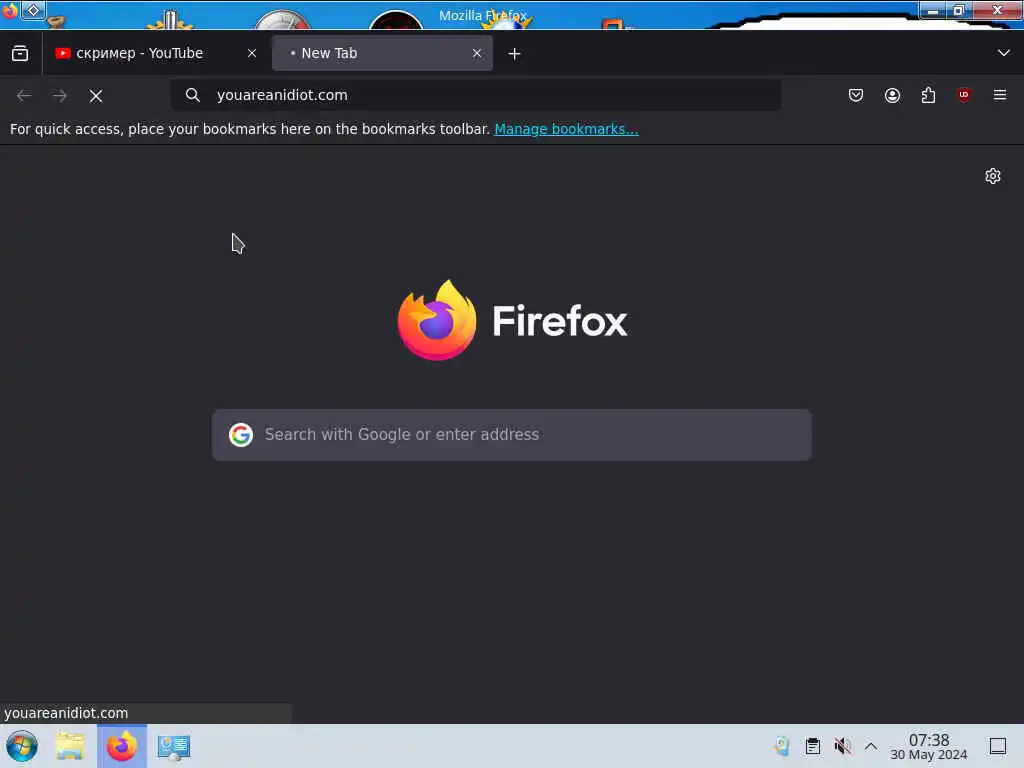Select the New Tab tab
This screenshot has width=1024, height=768.
(x=382, y=54)
